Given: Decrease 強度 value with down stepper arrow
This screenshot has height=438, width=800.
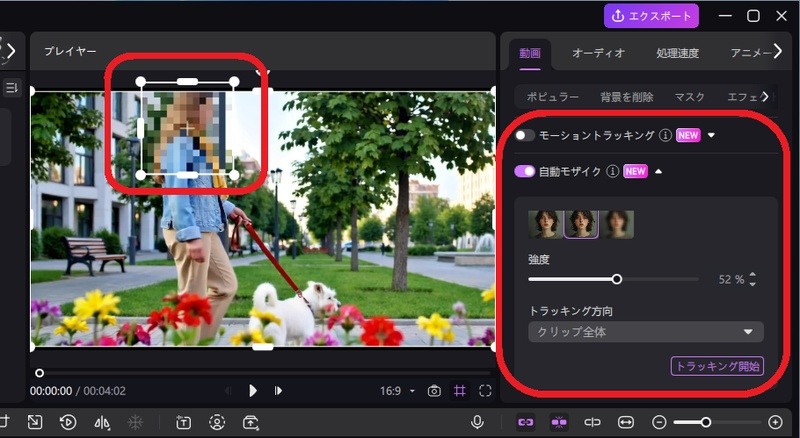Looking at the screenshot, I should coord(753,283).
